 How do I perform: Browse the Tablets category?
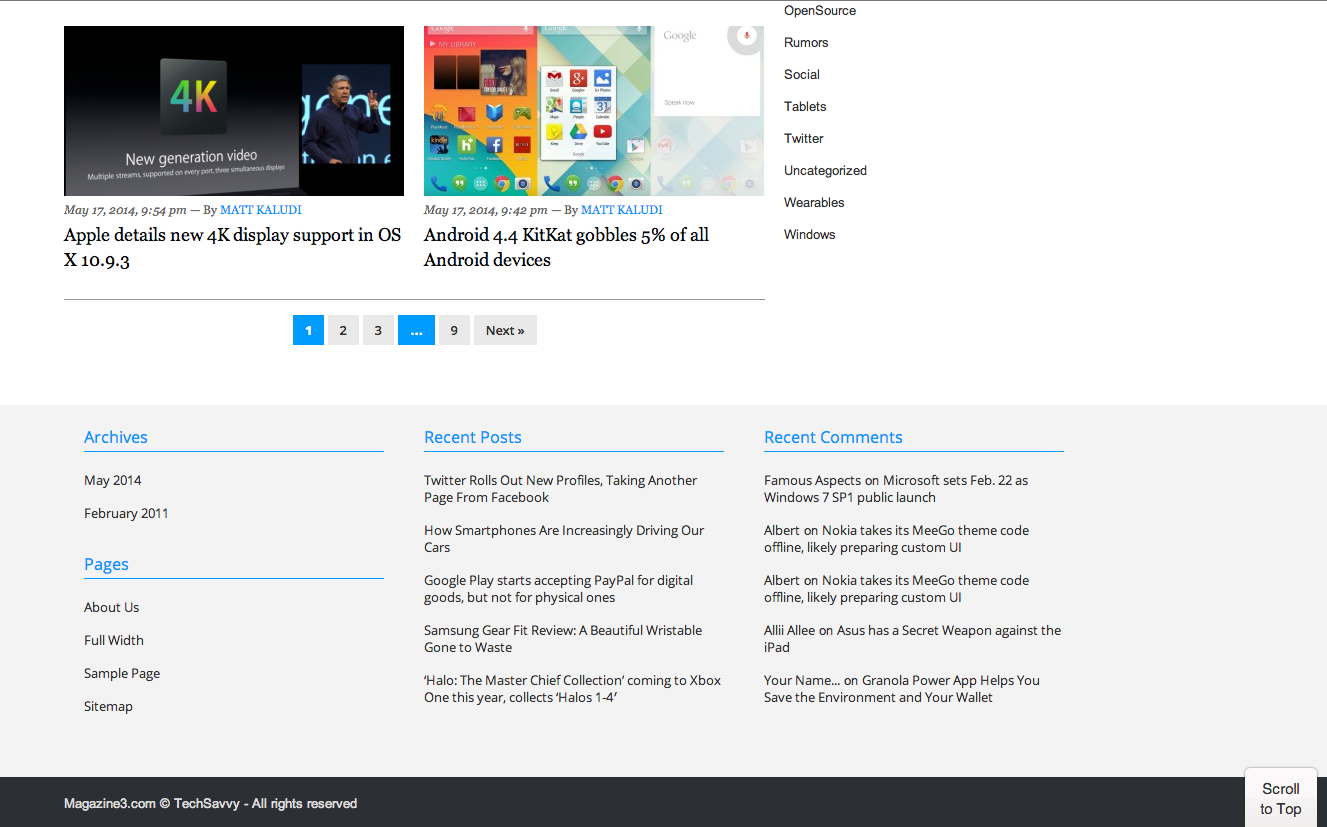click(805, 106)
